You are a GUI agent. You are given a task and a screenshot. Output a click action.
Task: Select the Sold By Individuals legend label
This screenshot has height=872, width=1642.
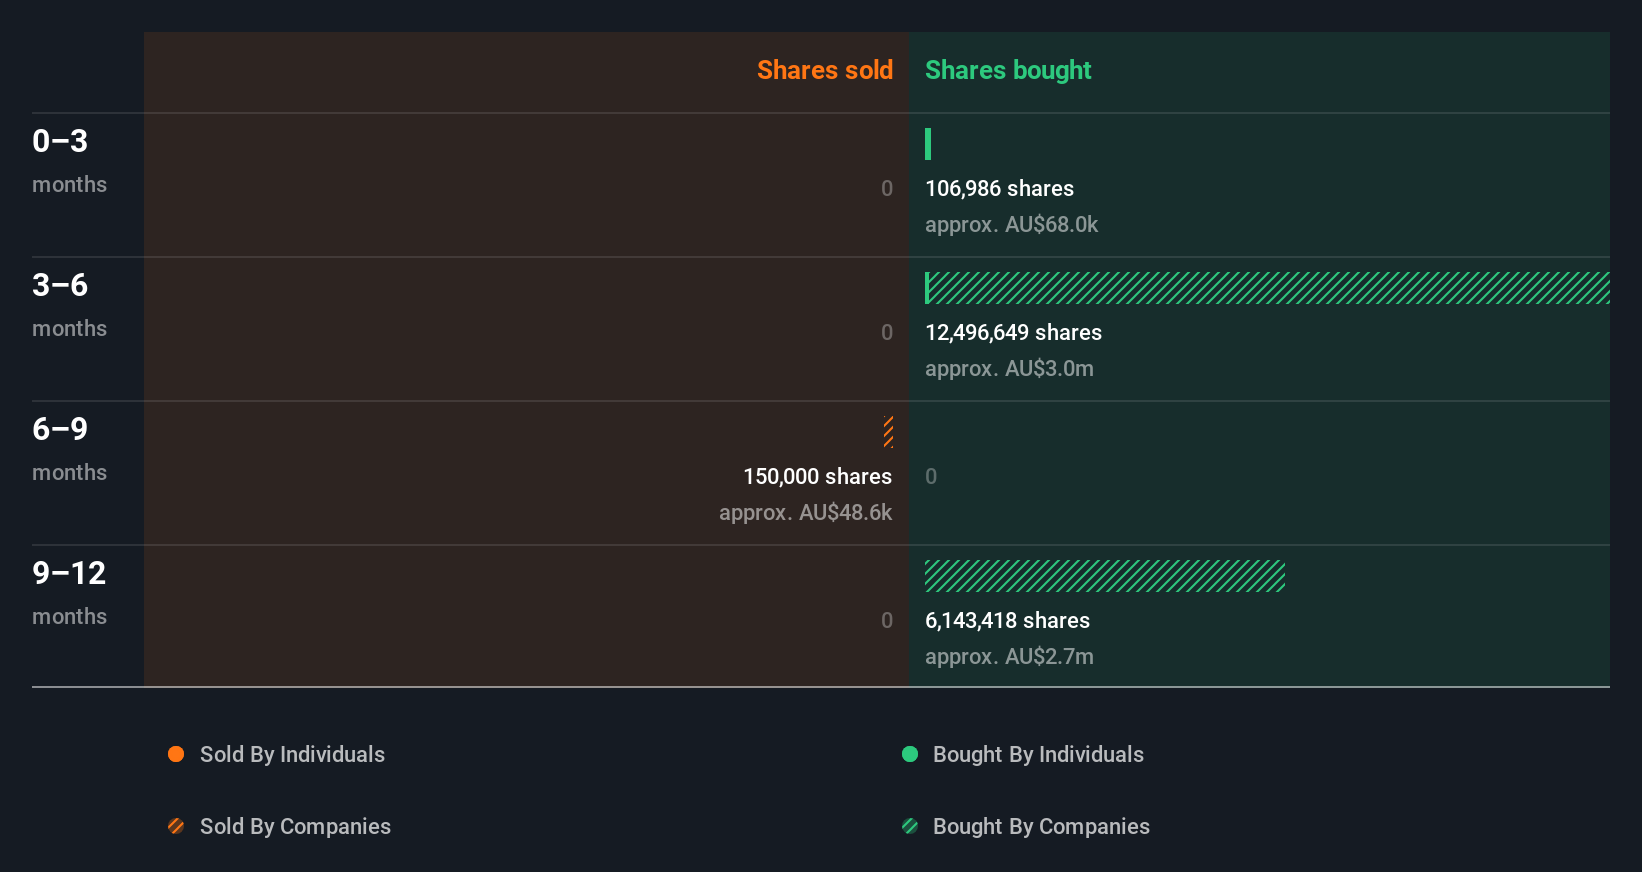(292, 754)
